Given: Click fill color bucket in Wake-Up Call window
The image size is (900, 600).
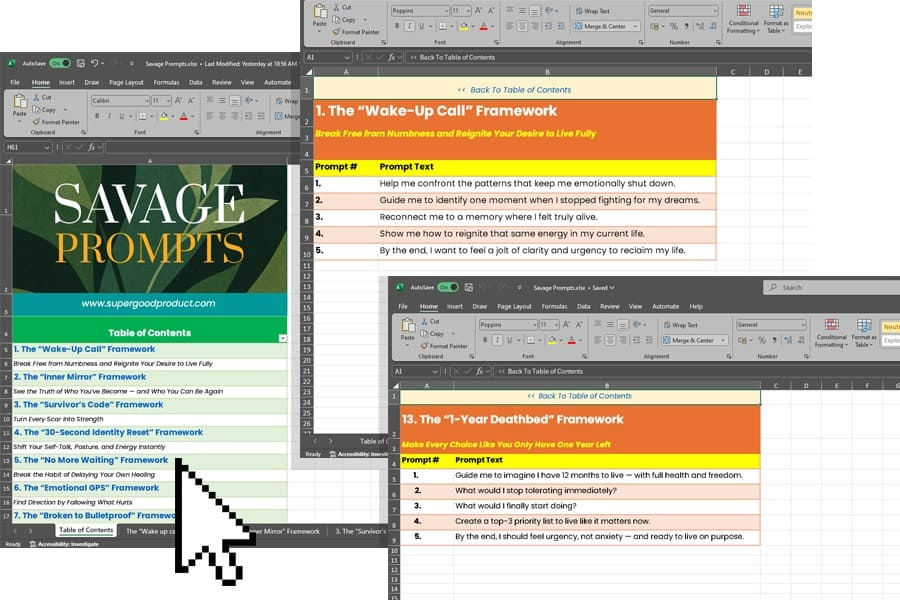Looking at the screenshot, I should pyautogui.click(x=464, y=26).
